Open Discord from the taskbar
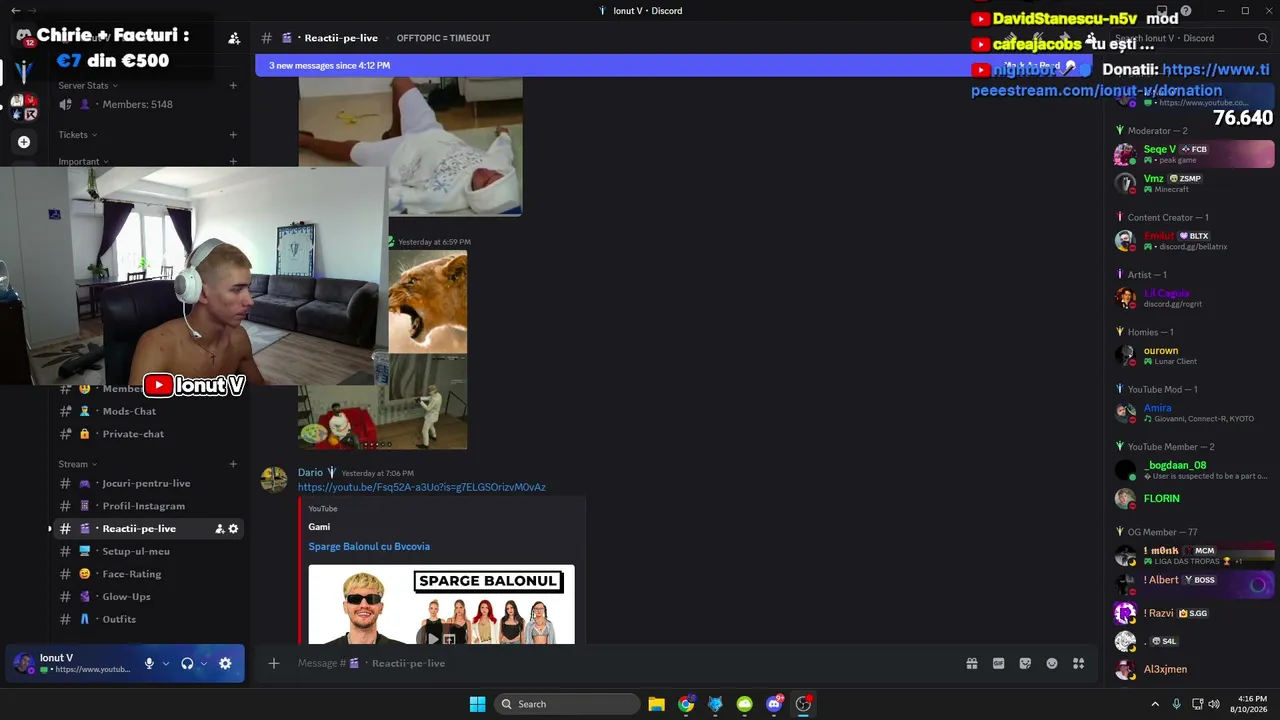Viewport: 1280px width, 720px height. 774,704
